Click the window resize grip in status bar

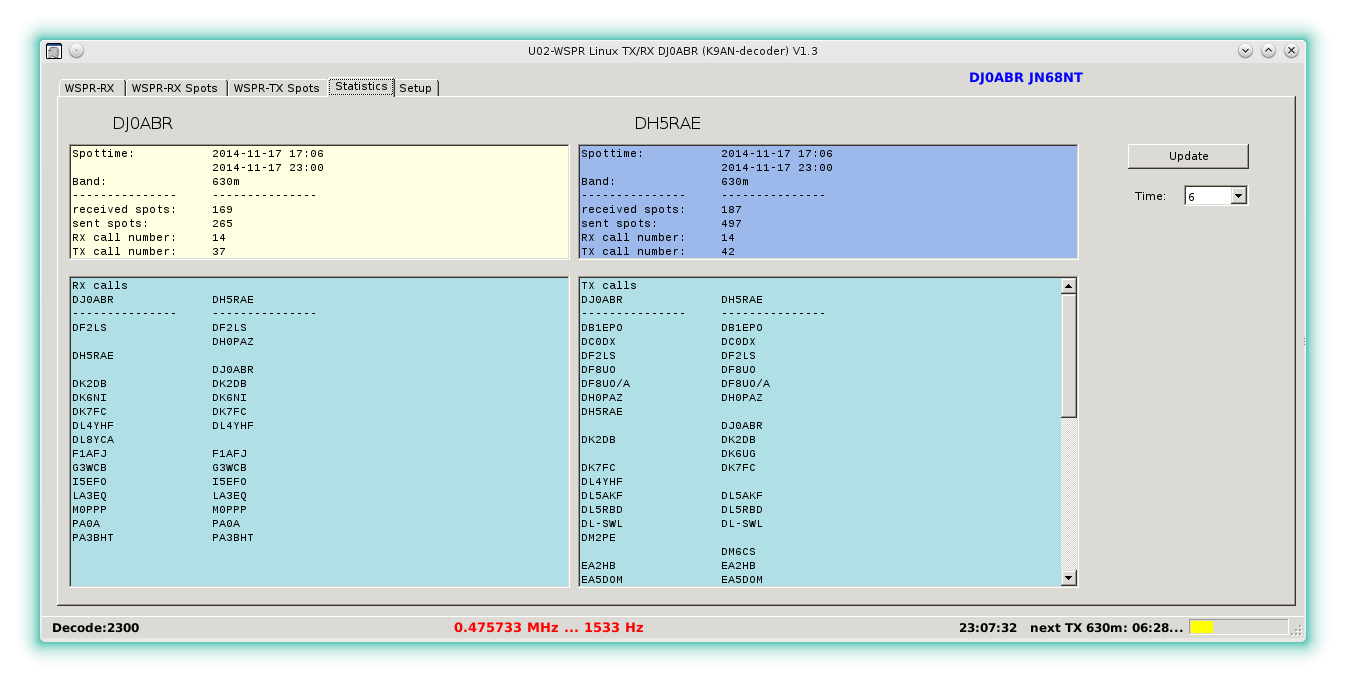(1297, 630)
